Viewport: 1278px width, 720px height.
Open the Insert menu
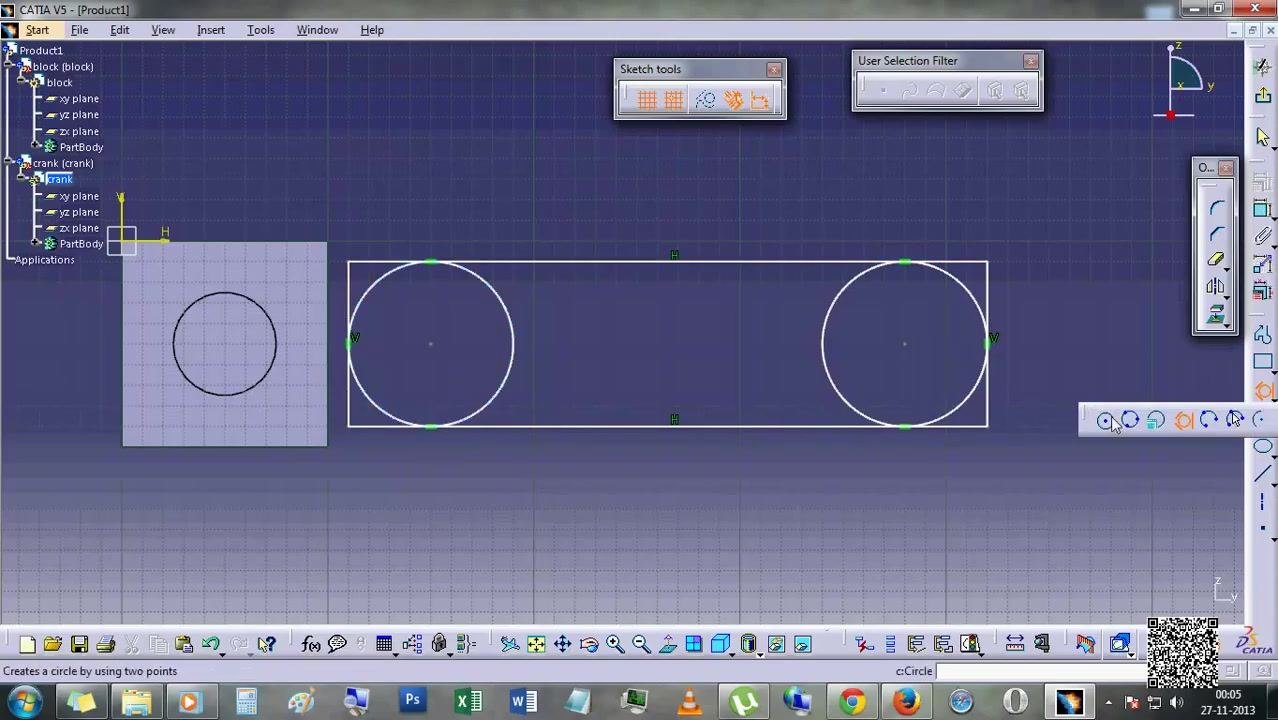(211, 30)
